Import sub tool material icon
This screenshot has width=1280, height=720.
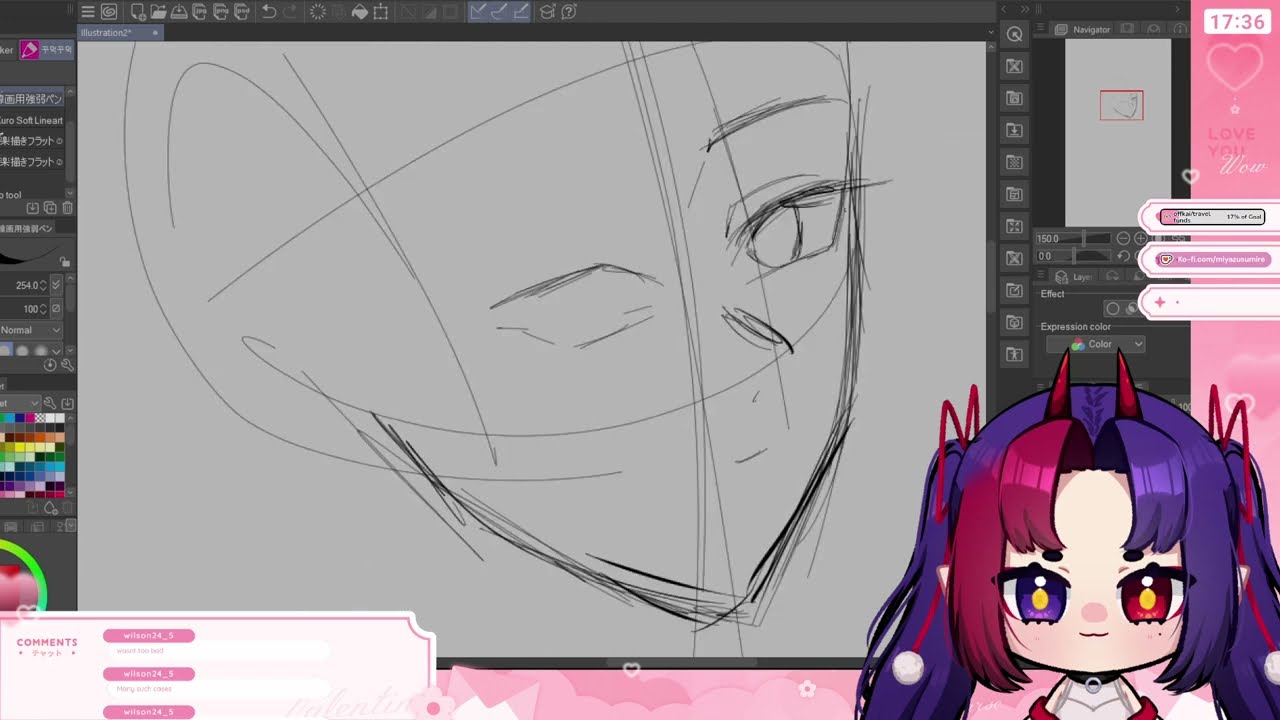33,208
